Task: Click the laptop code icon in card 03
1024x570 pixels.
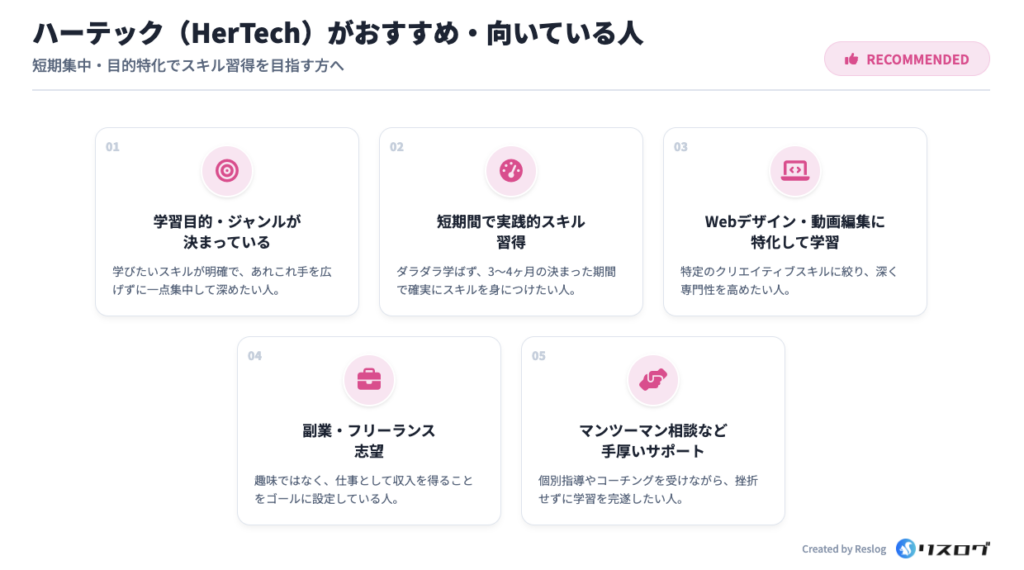Action: (x=795, y=171)
